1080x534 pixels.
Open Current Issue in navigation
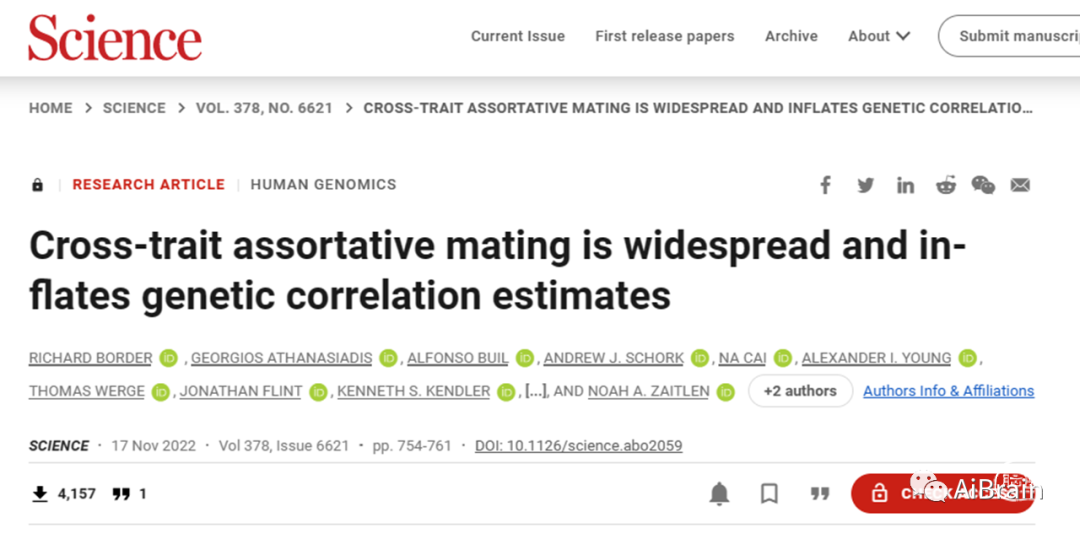(x=518, y=36)
